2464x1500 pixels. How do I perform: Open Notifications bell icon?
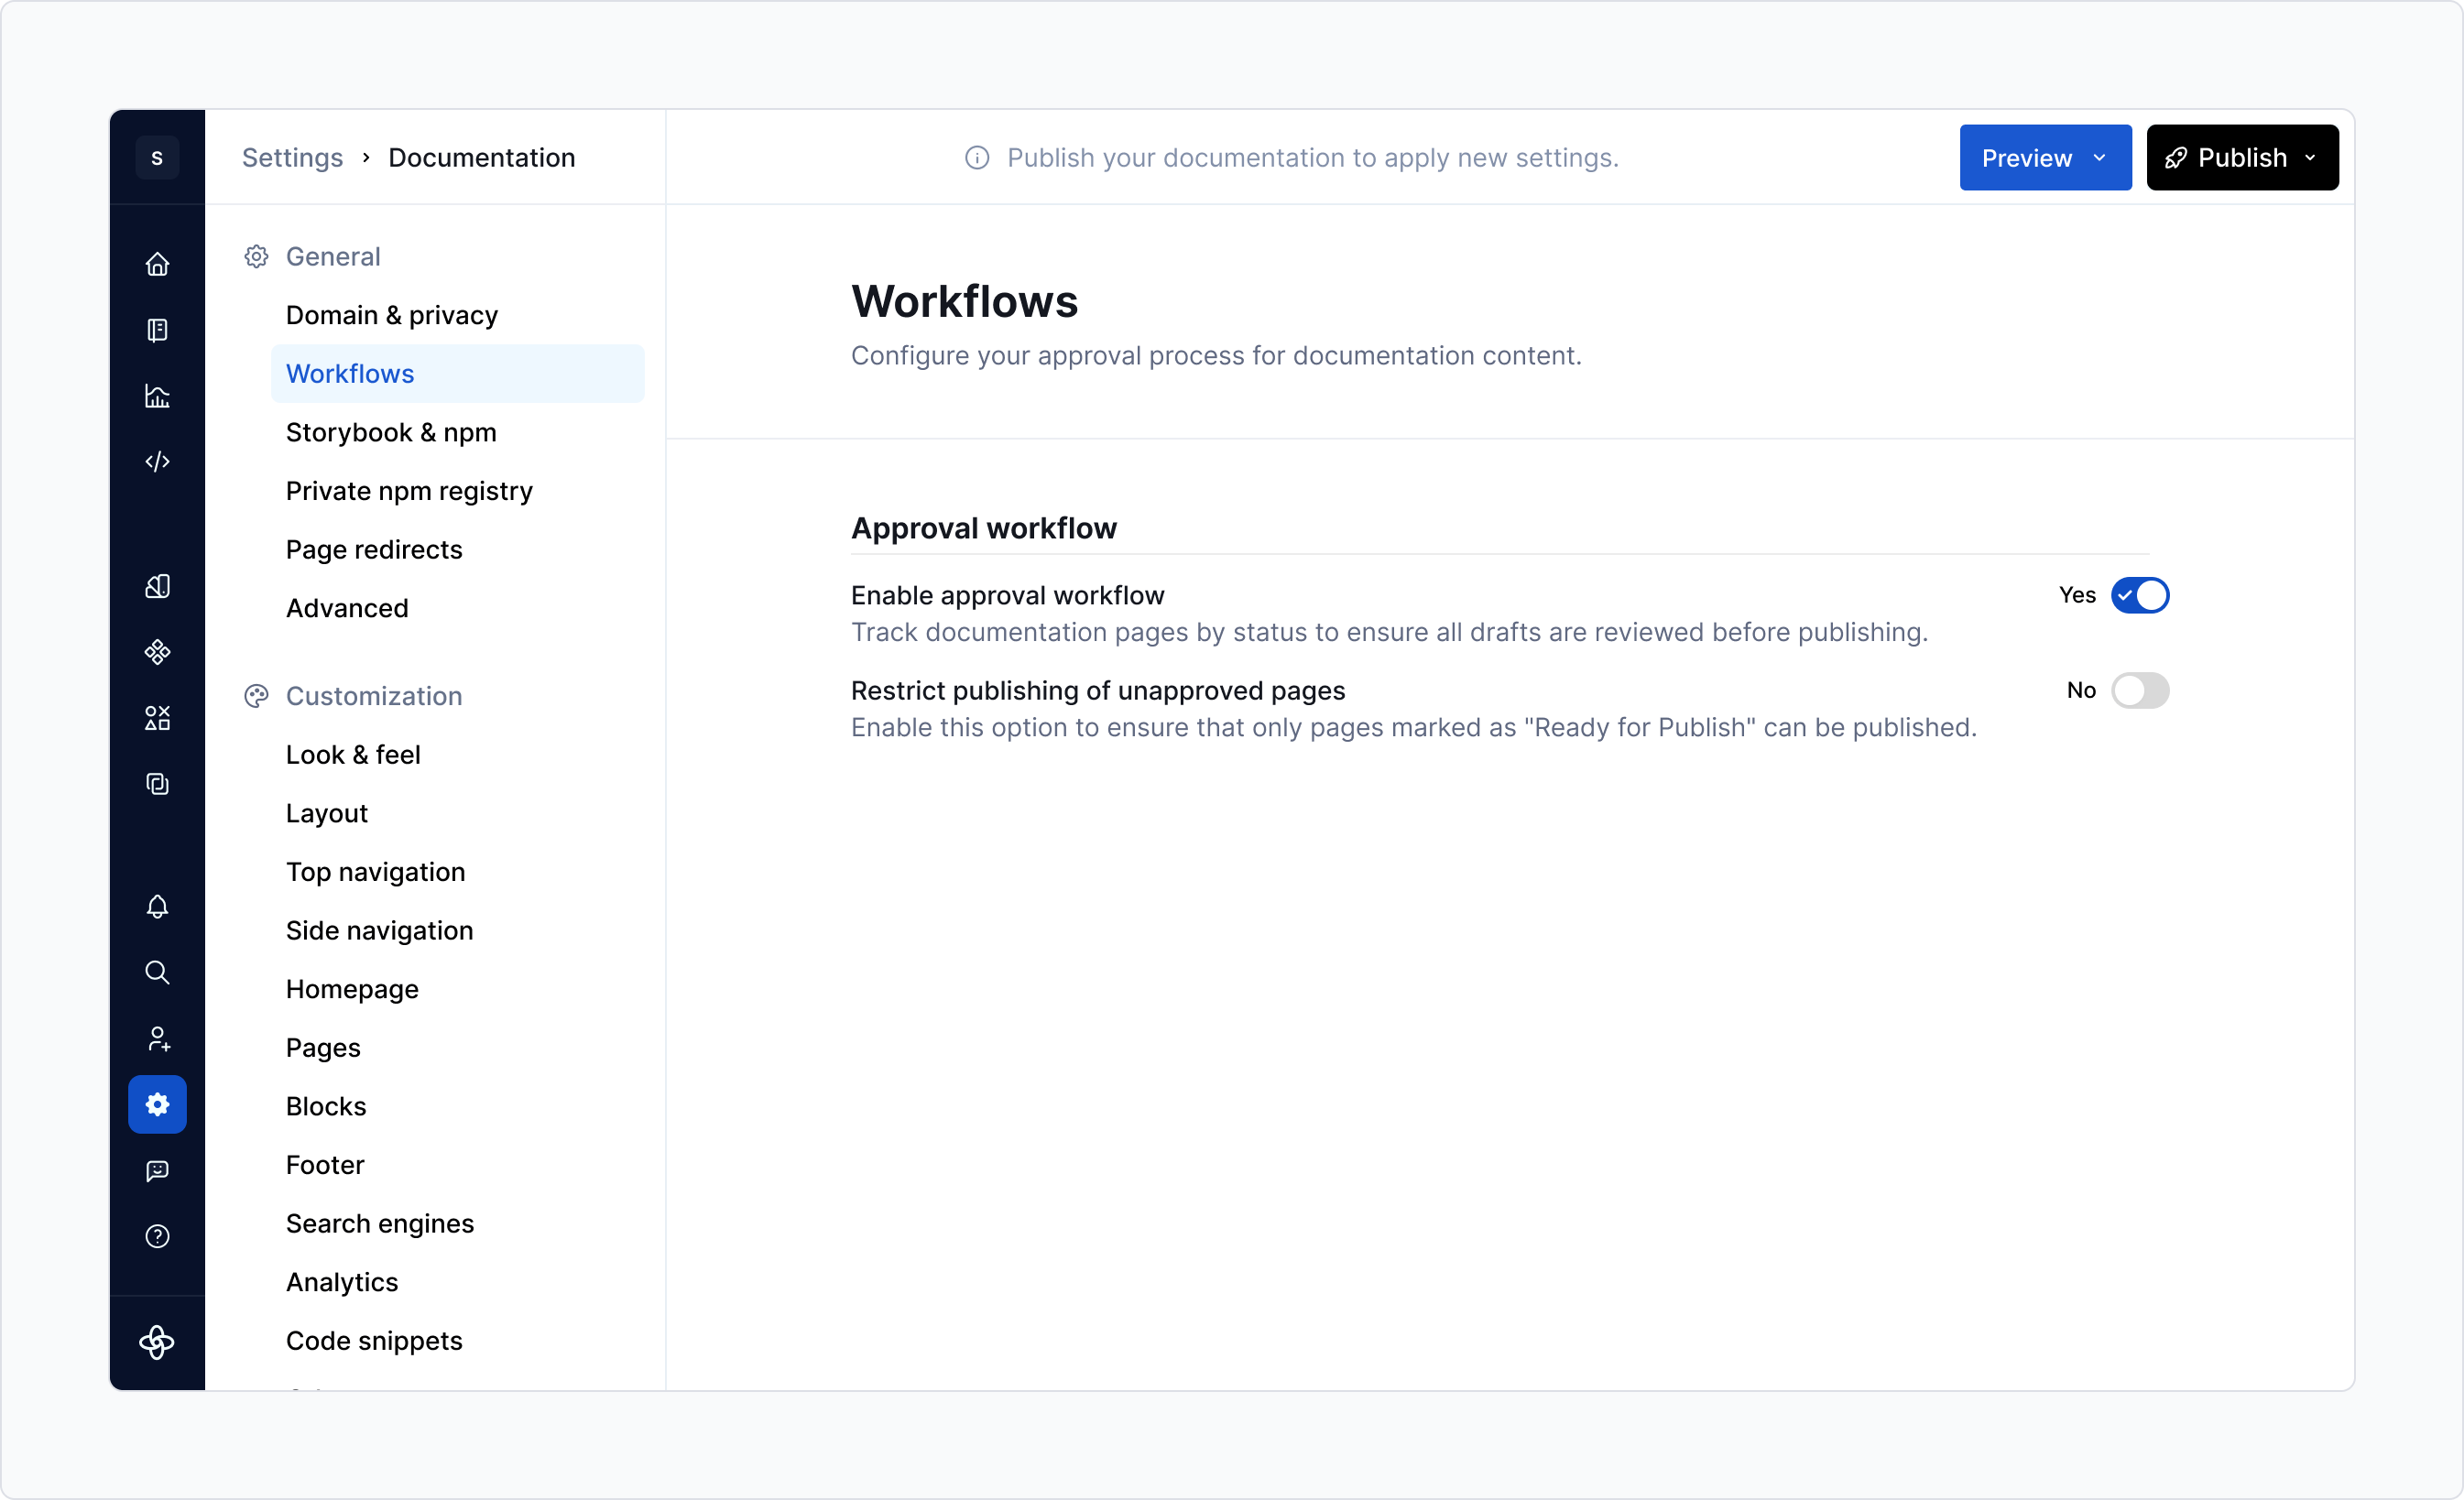click(158, 907)
